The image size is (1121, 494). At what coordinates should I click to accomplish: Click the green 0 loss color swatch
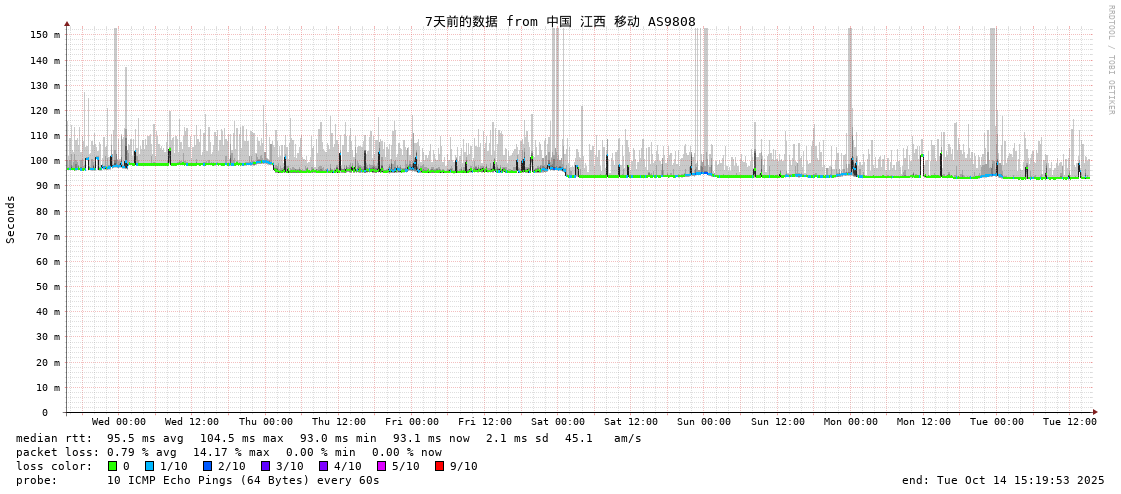pos(113,466)
